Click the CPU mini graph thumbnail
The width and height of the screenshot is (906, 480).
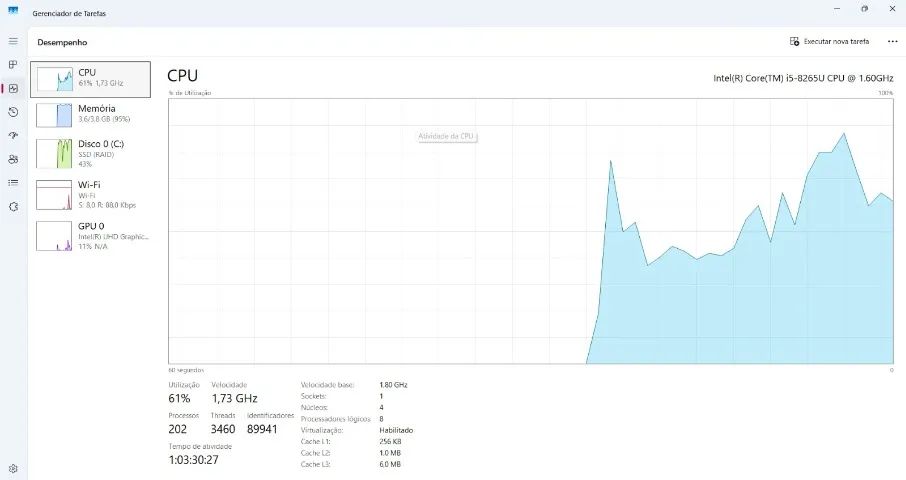54,79
